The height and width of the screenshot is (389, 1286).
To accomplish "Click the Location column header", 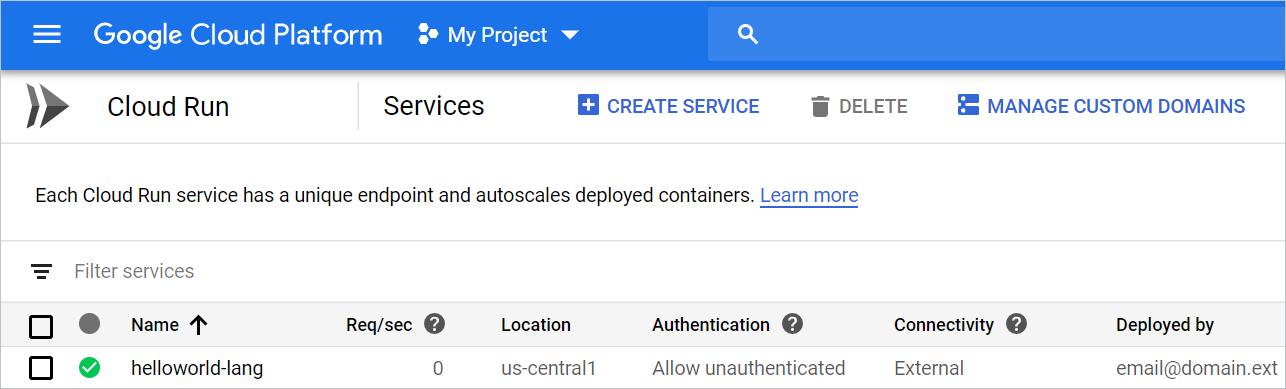I will tap(536, 325).
